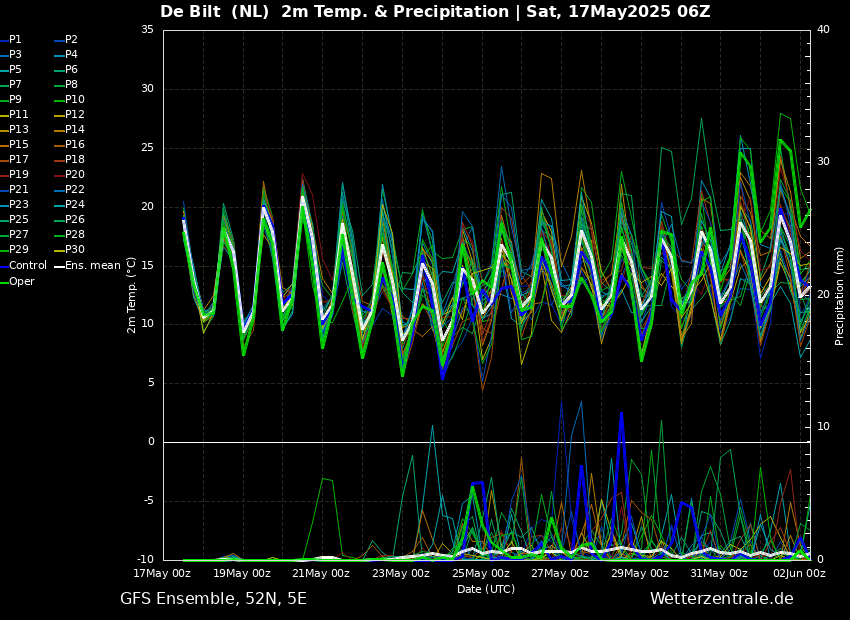The height and width of the screenshot is (620, 850).
Task: Select the P10 legend entry
Action: pos(75,100)
